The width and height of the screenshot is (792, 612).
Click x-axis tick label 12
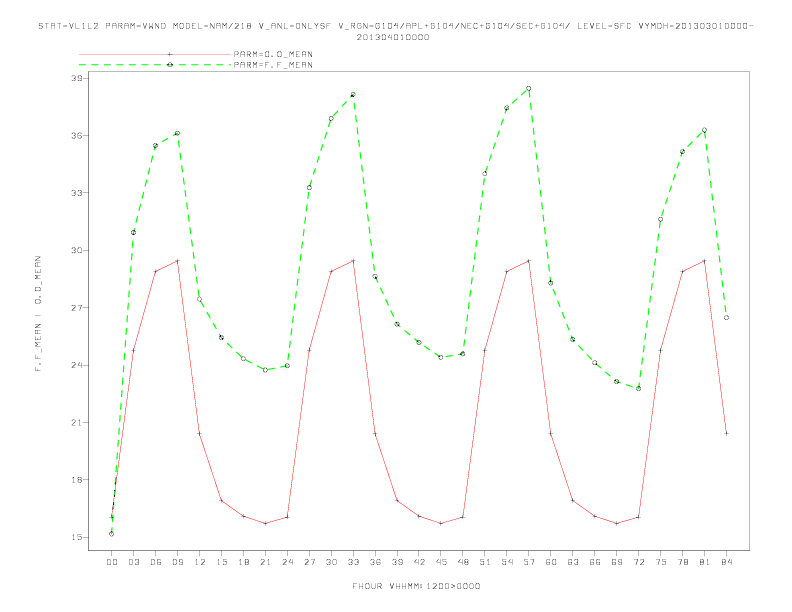pos(200,562)
